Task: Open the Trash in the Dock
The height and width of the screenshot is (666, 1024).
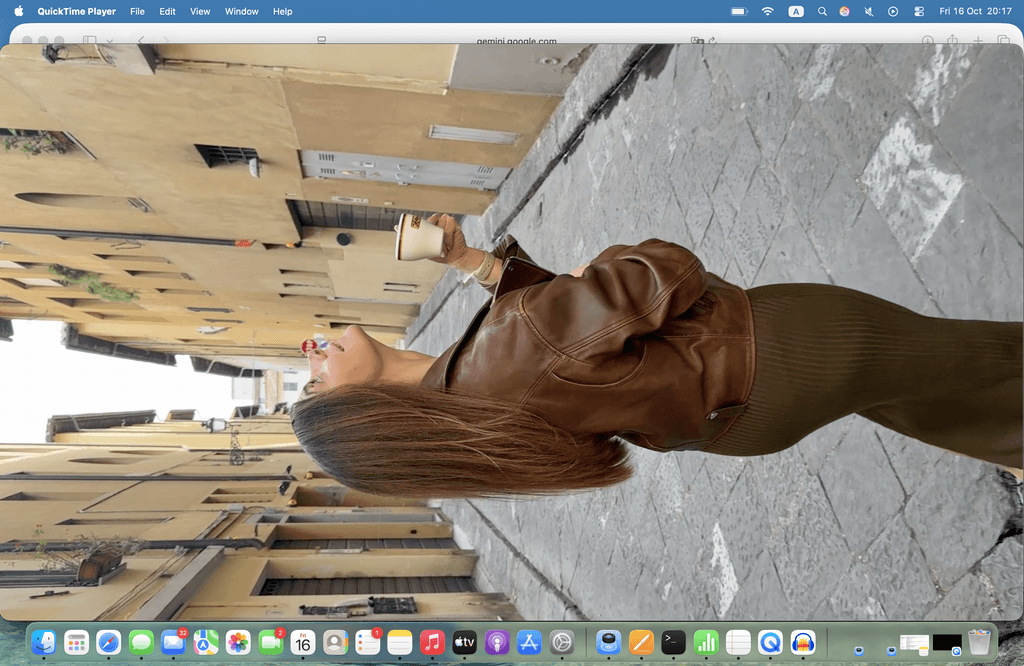Action: pos(979,643)
